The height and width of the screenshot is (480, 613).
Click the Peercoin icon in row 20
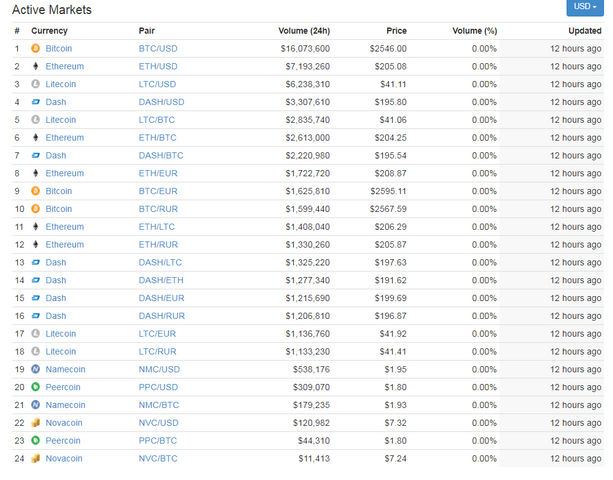coord(36,387)
